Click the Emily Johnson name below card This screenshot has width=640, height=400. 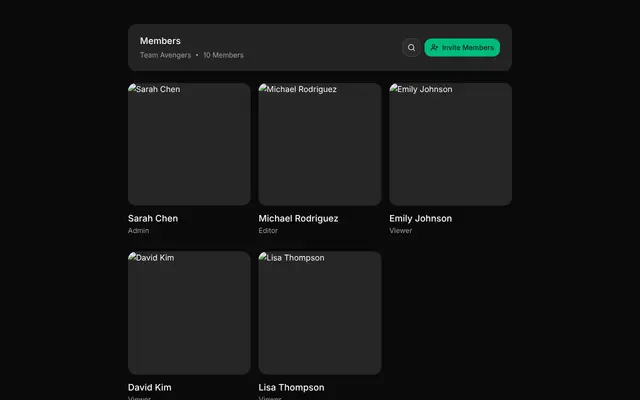(420, 218)
